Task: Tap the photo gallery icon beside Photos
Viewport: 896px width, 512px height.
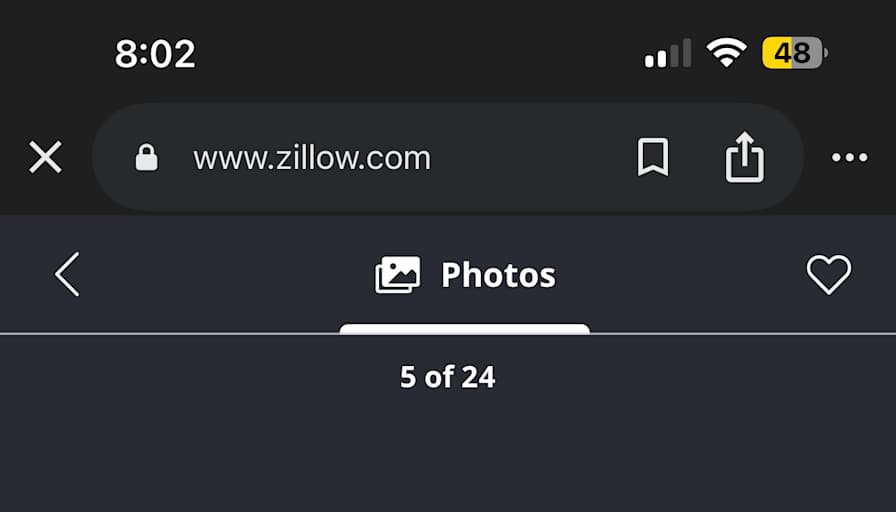Action: click(398, 274)
